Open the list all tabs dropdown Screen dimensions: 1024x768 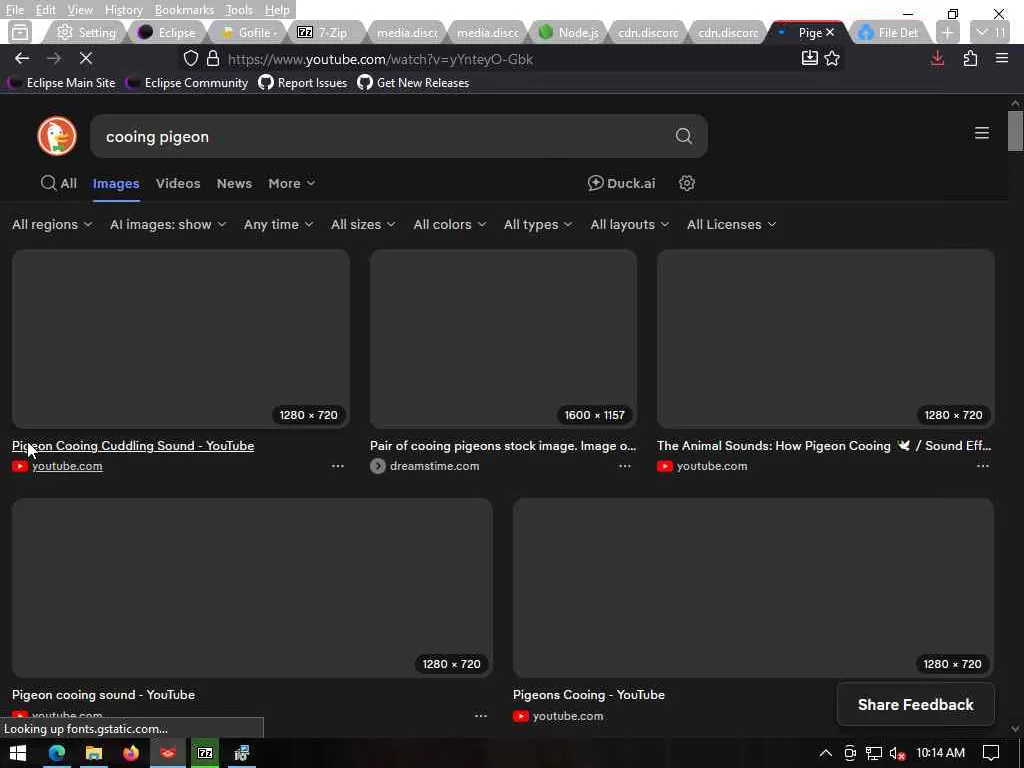click(991, 33)
